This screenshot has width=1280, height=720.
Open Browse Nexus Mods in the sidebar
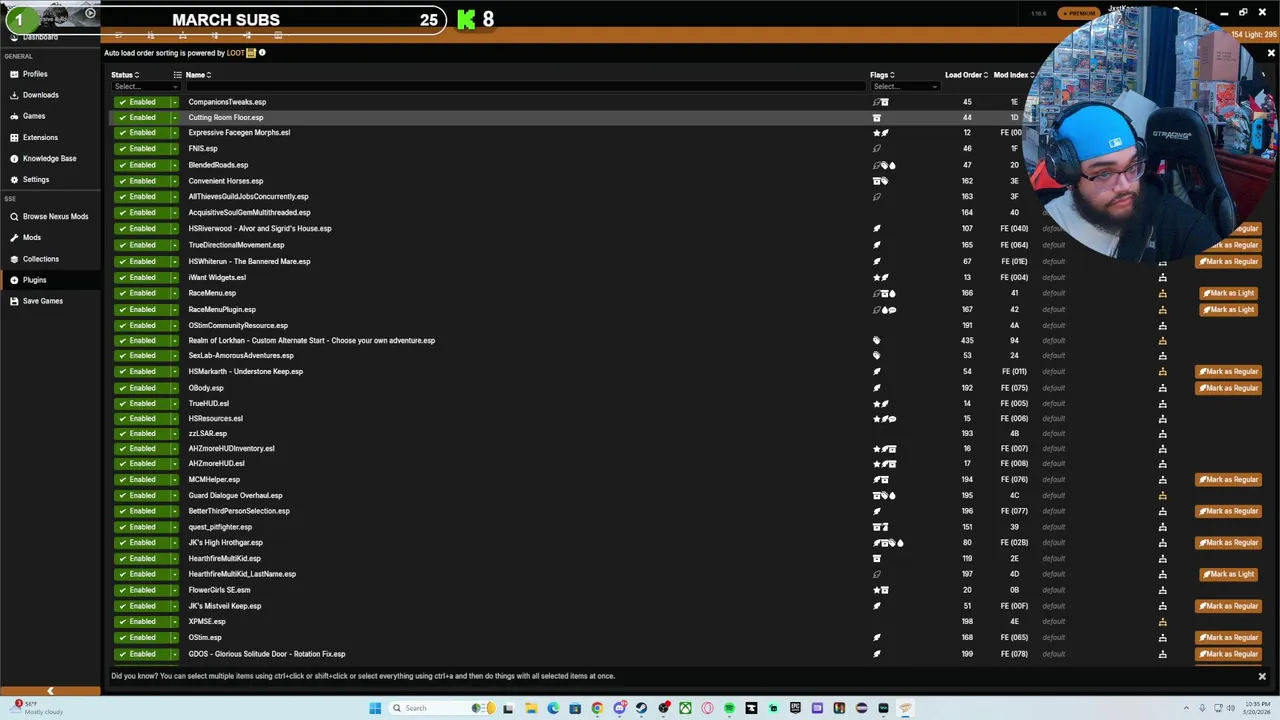[50, 217]
